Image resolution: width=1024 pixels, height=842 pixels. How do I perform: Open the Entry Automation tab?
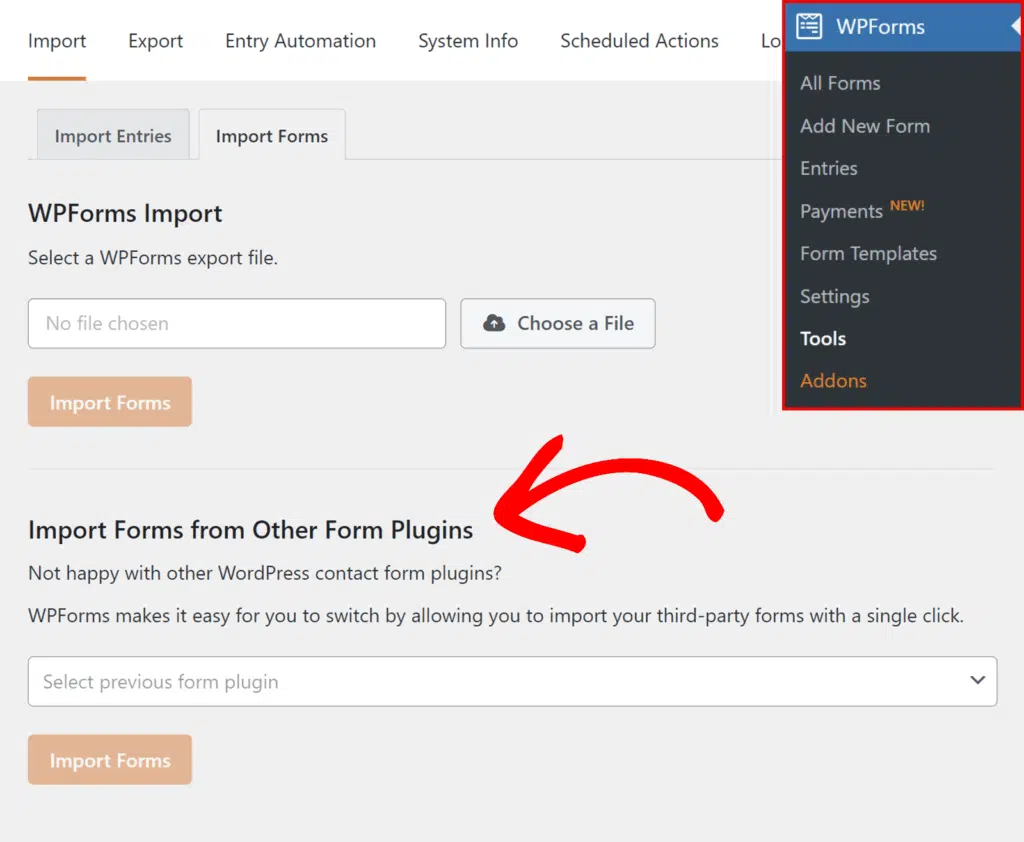tap(300, 40)
